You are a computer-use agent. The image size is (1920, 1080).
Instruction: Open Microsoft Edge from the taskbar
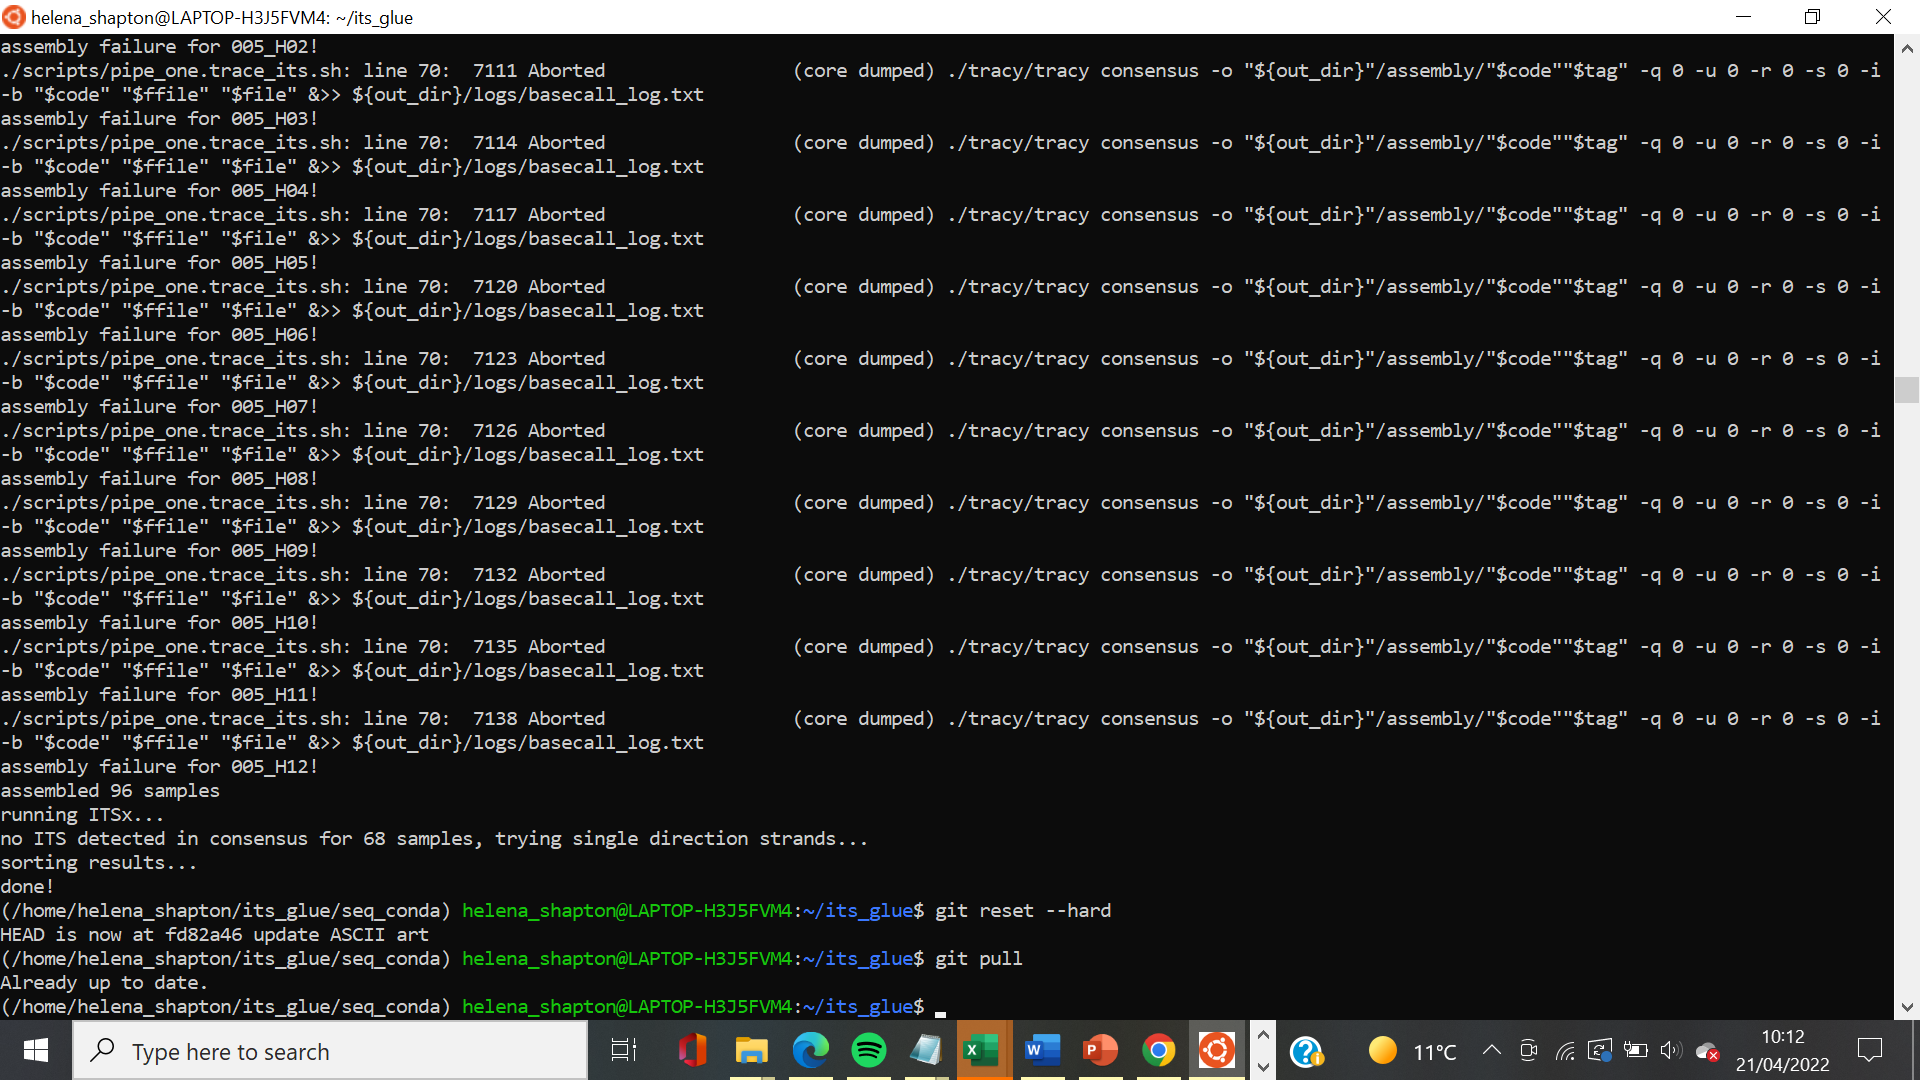(811, 1050)
